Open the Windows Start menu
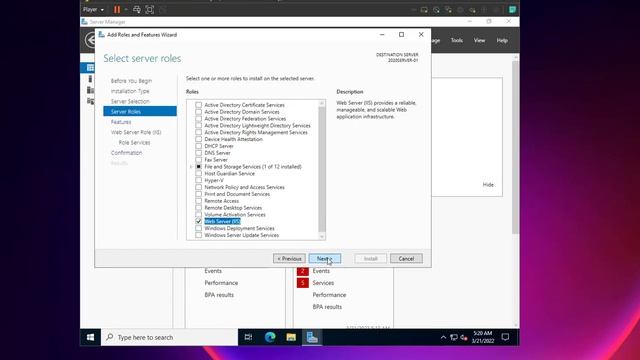640x360 pixels. point(90,337)
